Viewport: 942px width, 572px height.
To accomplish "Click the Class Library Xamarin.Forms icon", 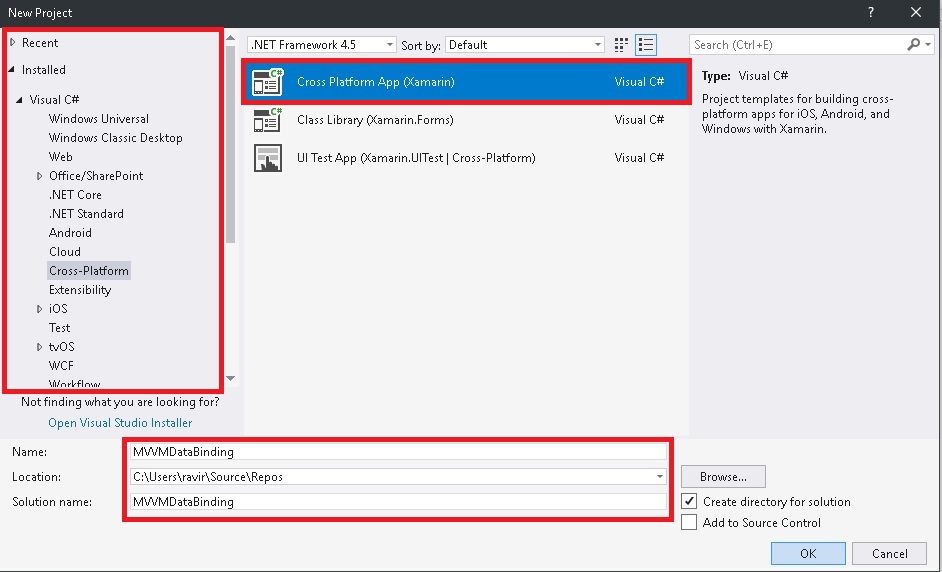I will (268, 120).
